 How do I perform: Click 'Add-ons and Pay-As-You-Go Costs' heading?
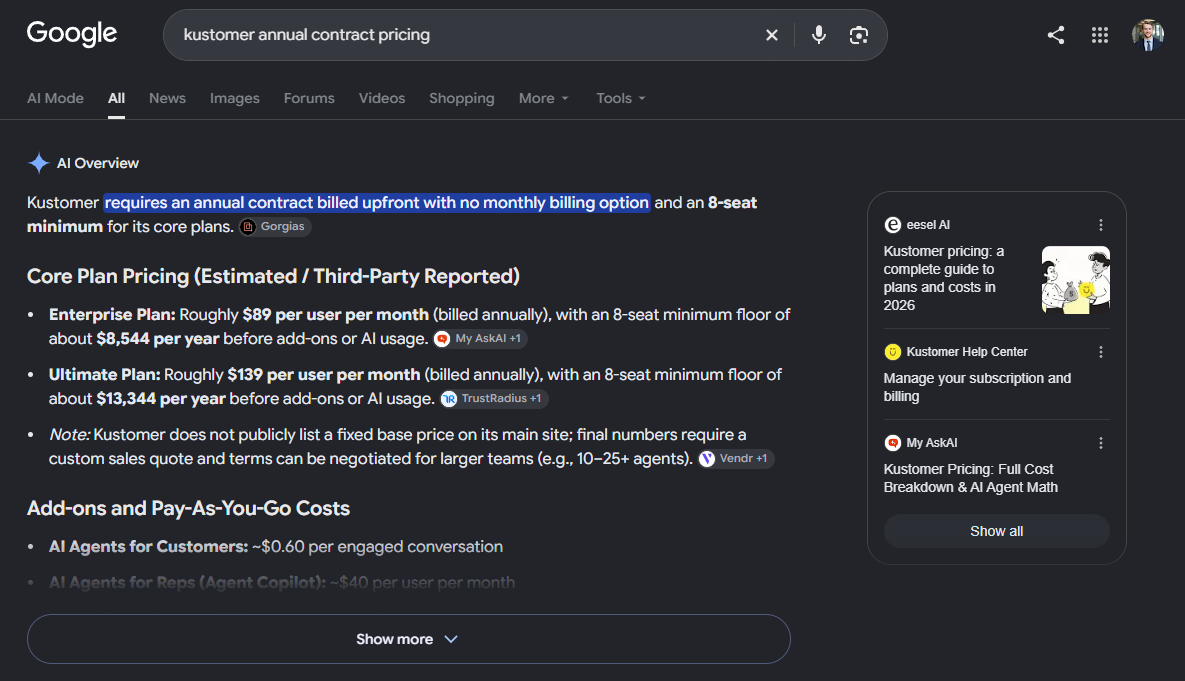pos(188,508)
